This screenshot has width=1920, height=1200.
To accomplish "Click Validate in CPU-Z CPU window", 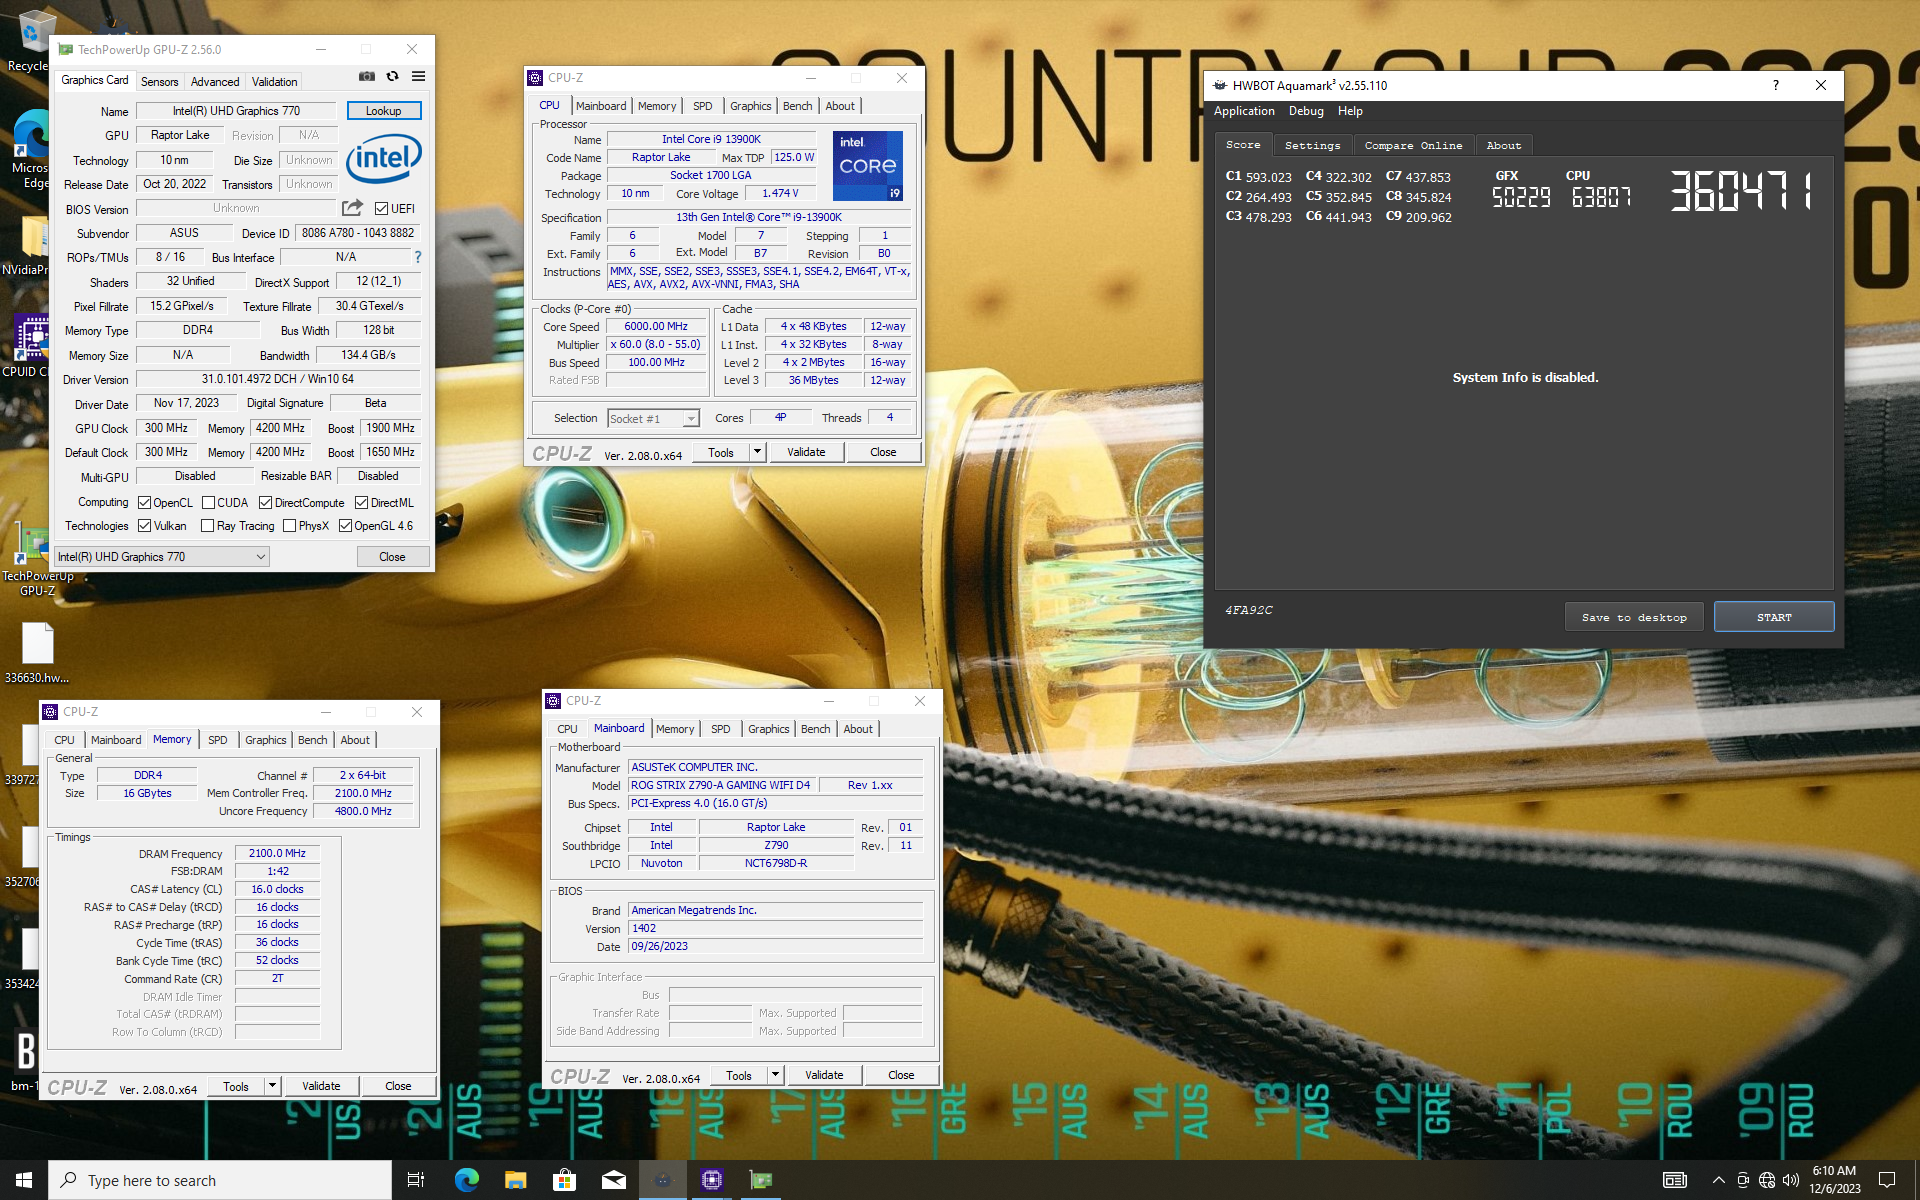I will pos(806,452).
